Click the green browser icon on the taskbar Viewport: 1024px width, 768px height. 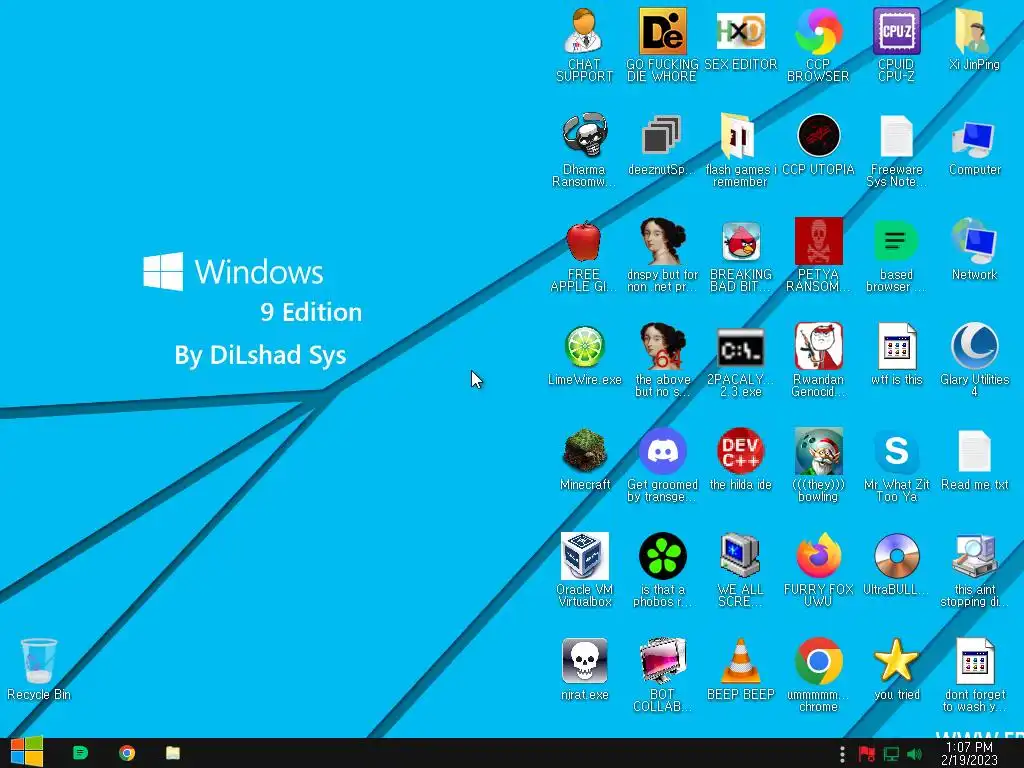[80, 753]
